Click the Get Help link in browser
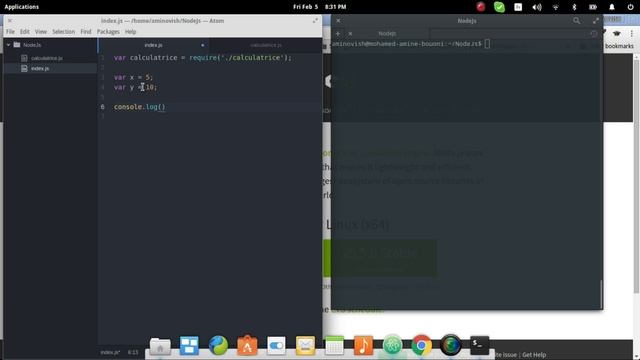Image resolution: width=640 pixels, height=360 pixels. [x=534, y=355]
